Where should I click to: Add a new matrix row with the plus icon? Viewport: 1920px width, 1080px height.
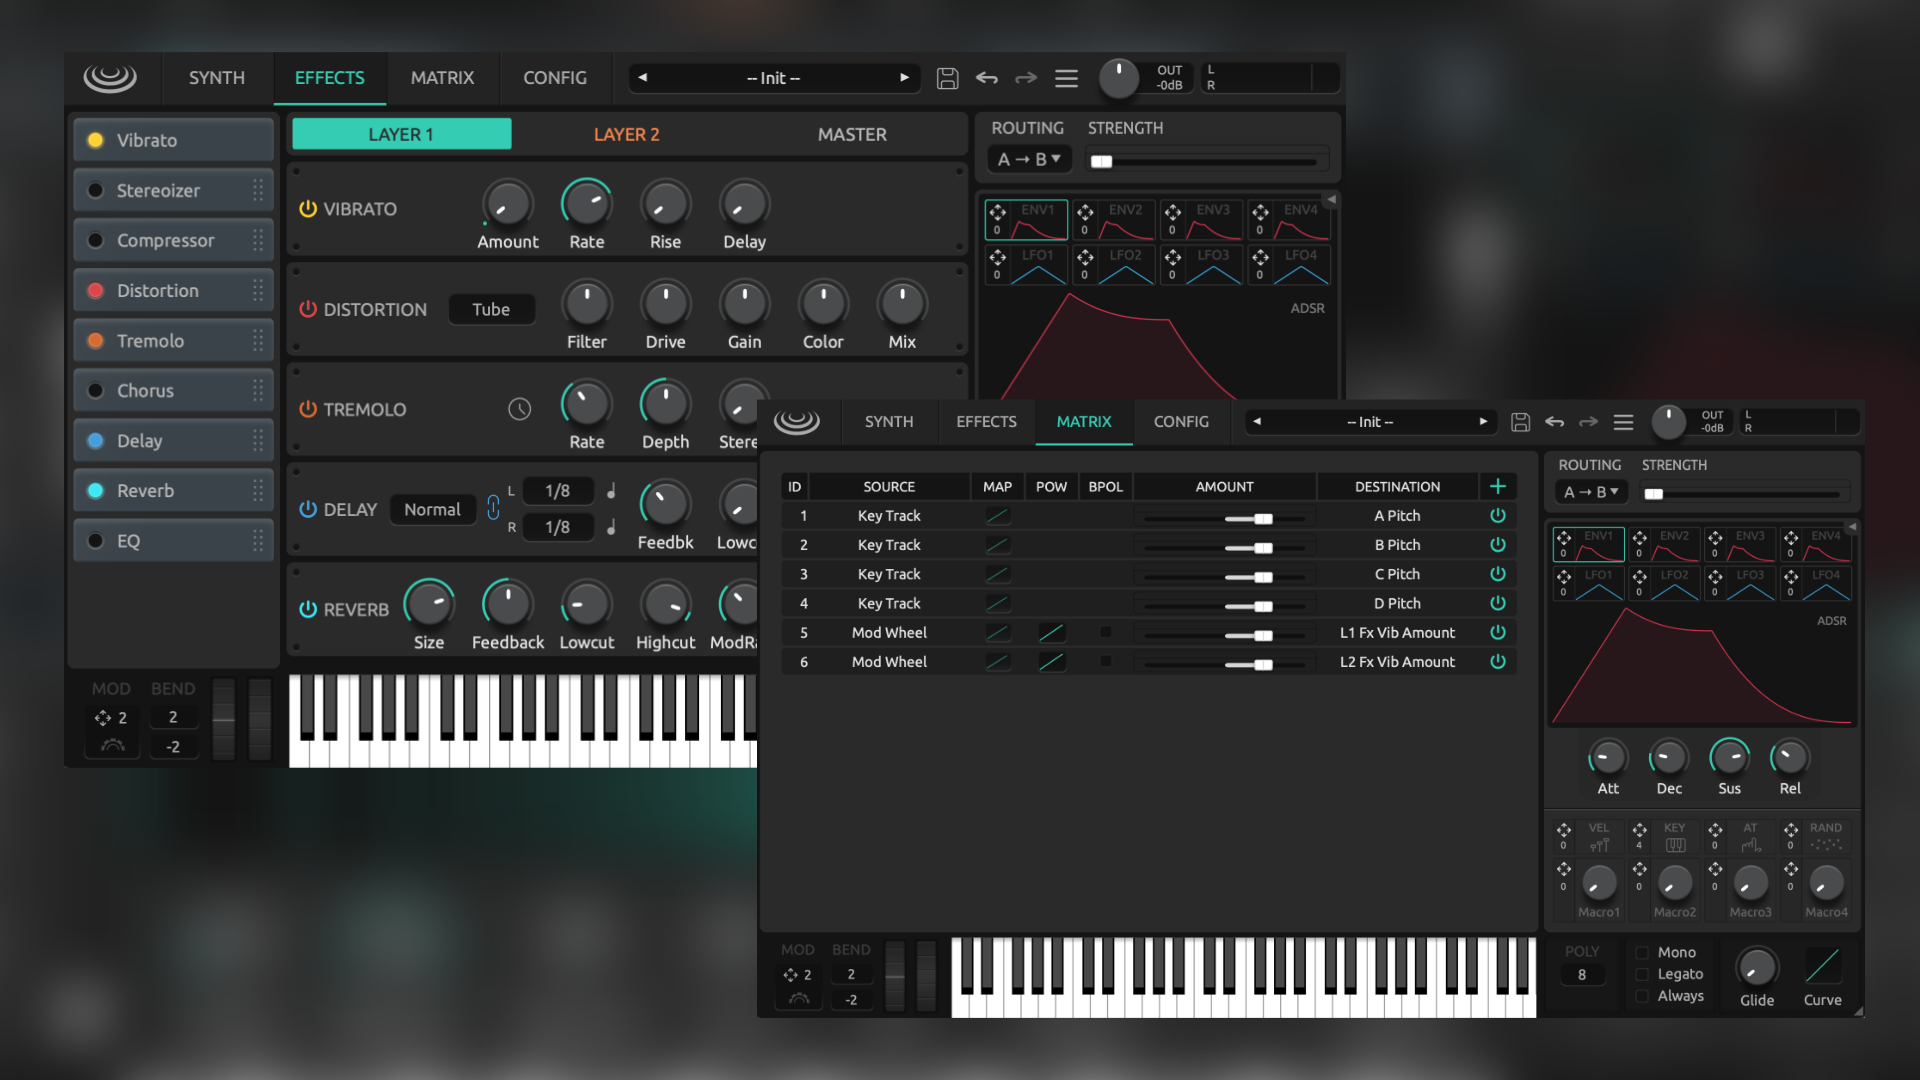(1497, 486)
